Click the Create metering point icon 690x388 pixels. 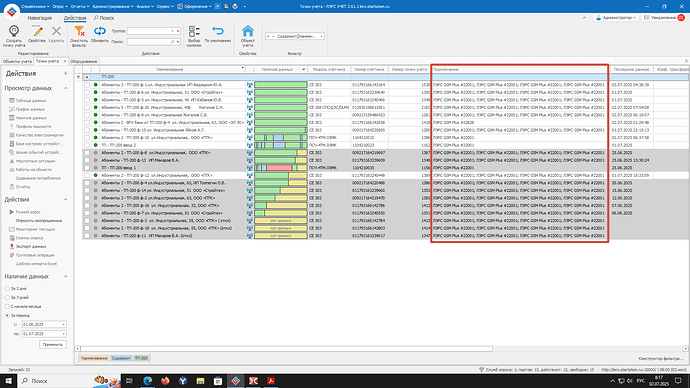[14, 32]
